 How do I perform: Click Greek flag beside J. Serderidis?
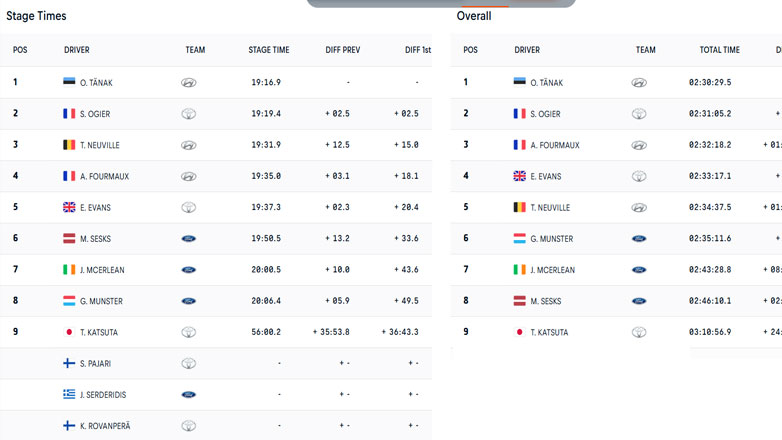69,394
